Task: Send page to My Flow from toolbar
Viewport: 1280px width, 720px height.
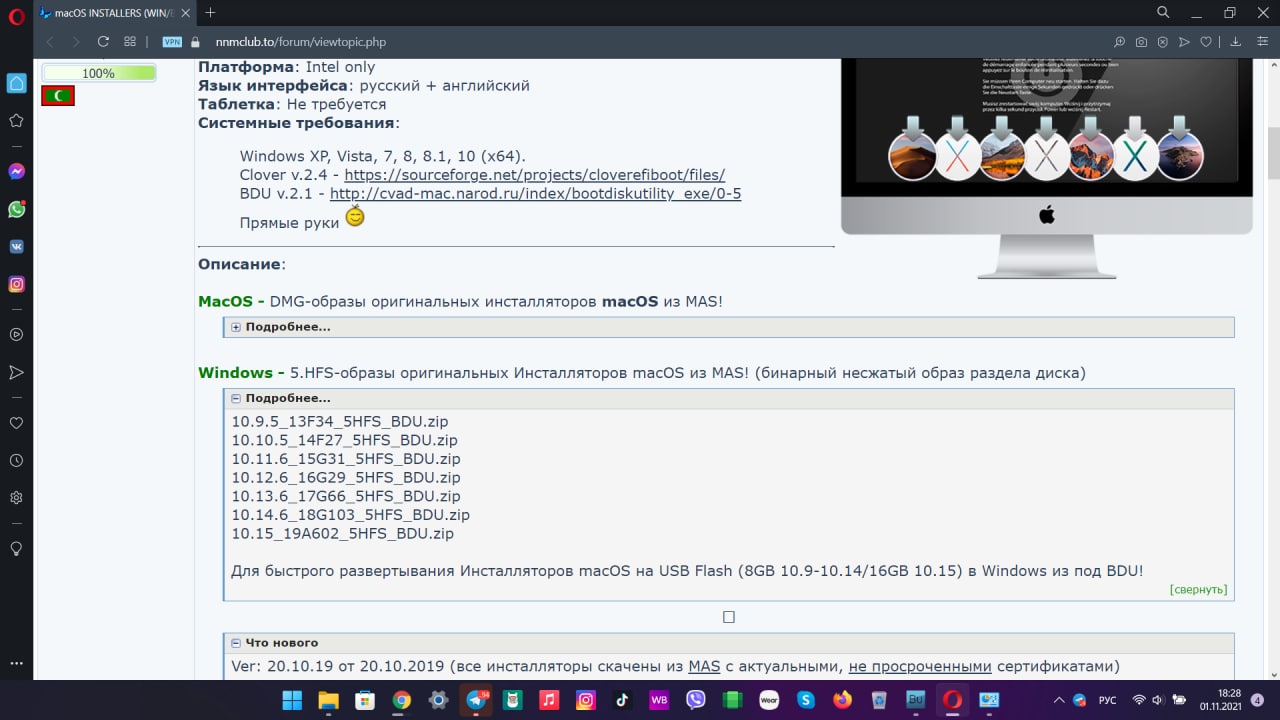Action: tap(1185, 42)
